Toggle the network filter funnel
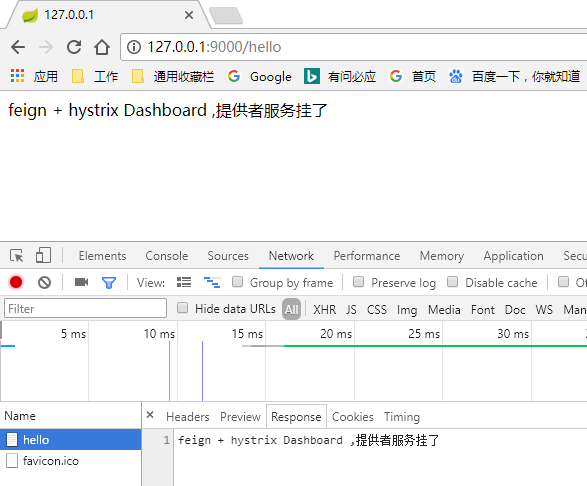The width and height of the screenshot is (587, 486). (109, 283)
